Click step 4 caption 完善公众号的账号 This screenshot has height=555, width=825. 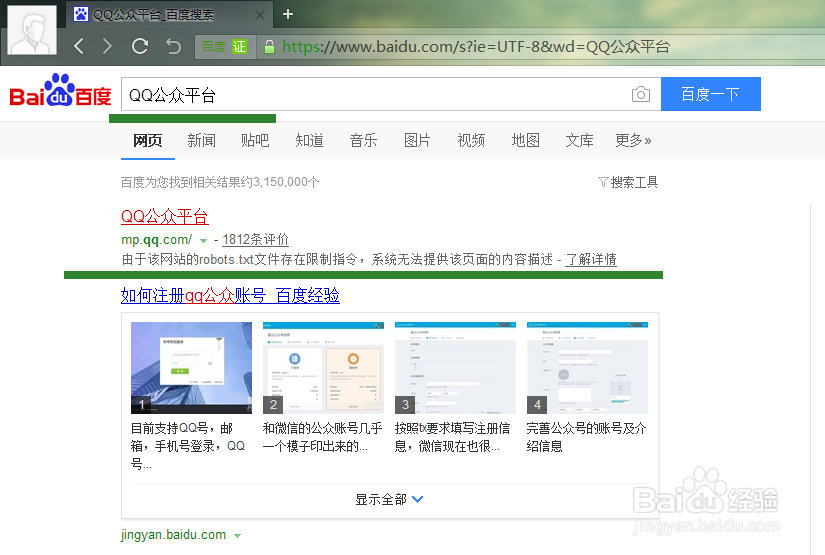[587, 437]
